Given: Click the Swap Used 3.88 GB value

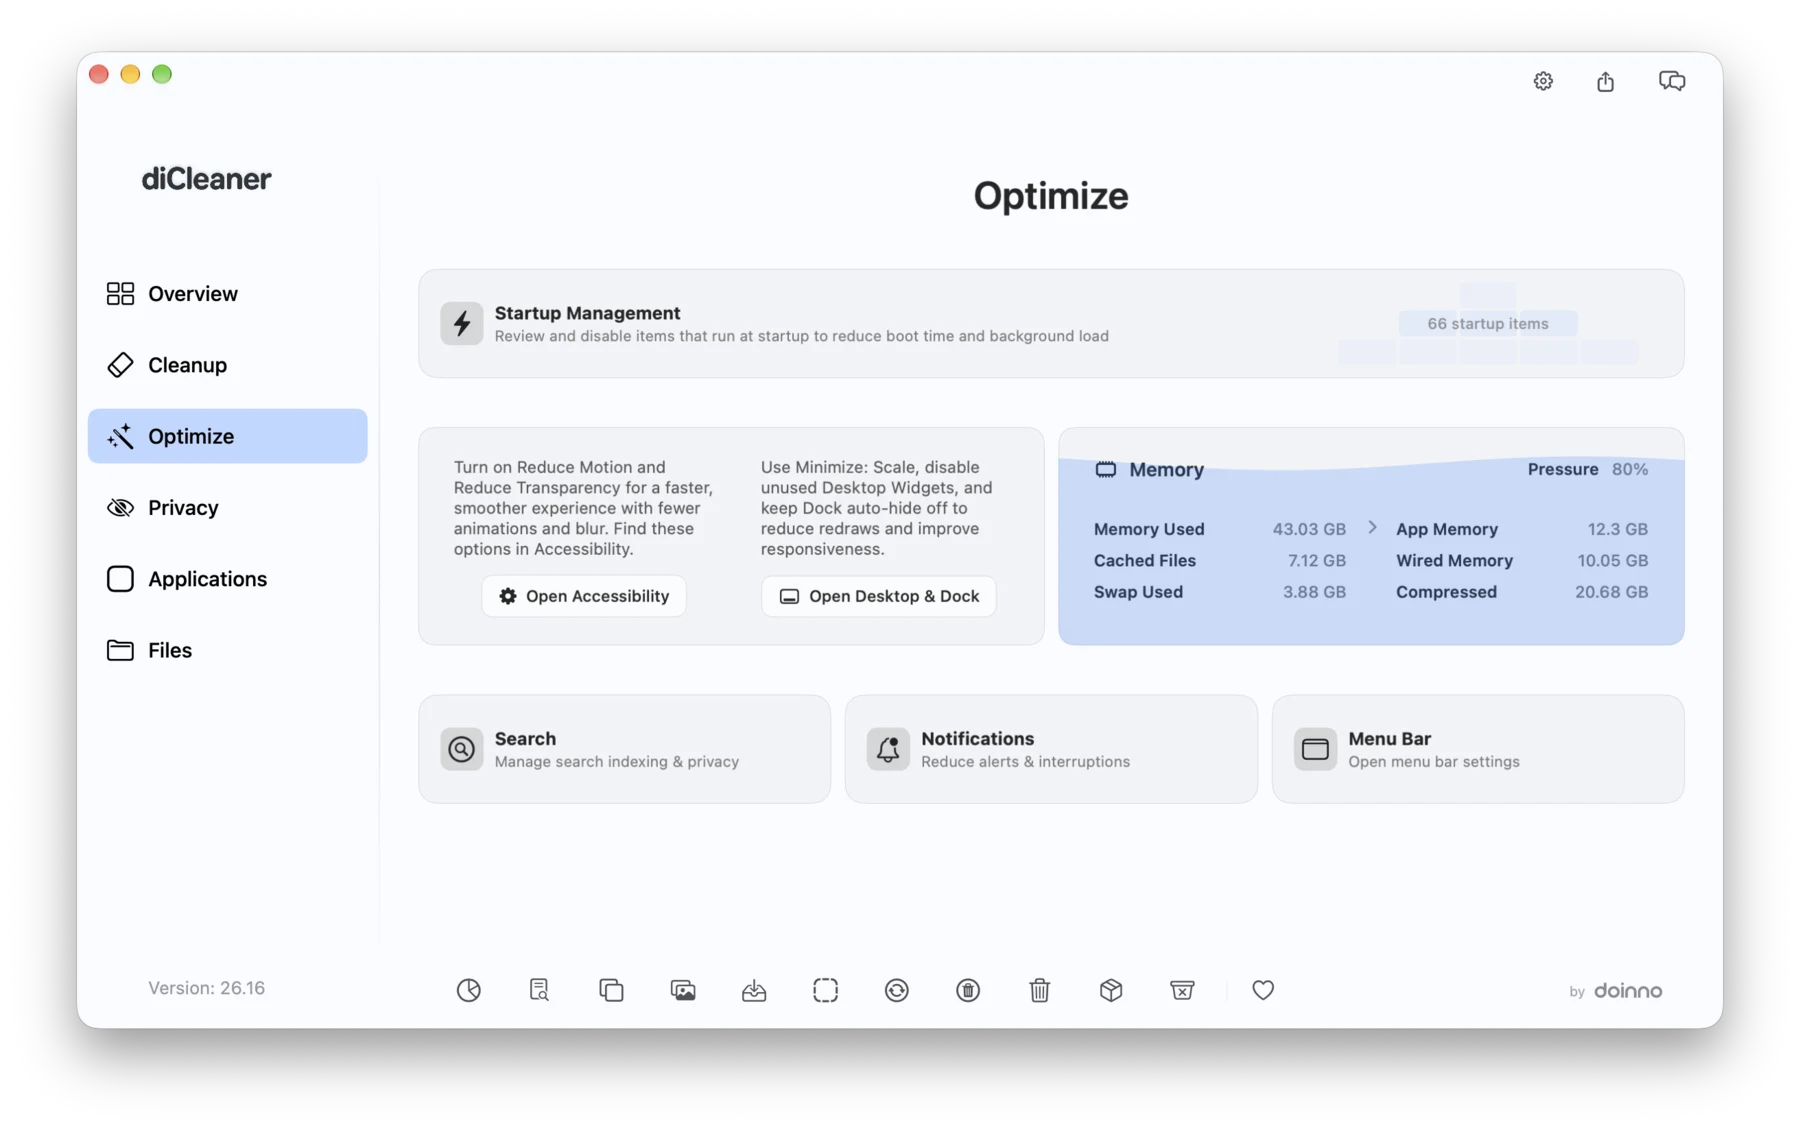Looking at the screenshot, I should pos(1314,592).
